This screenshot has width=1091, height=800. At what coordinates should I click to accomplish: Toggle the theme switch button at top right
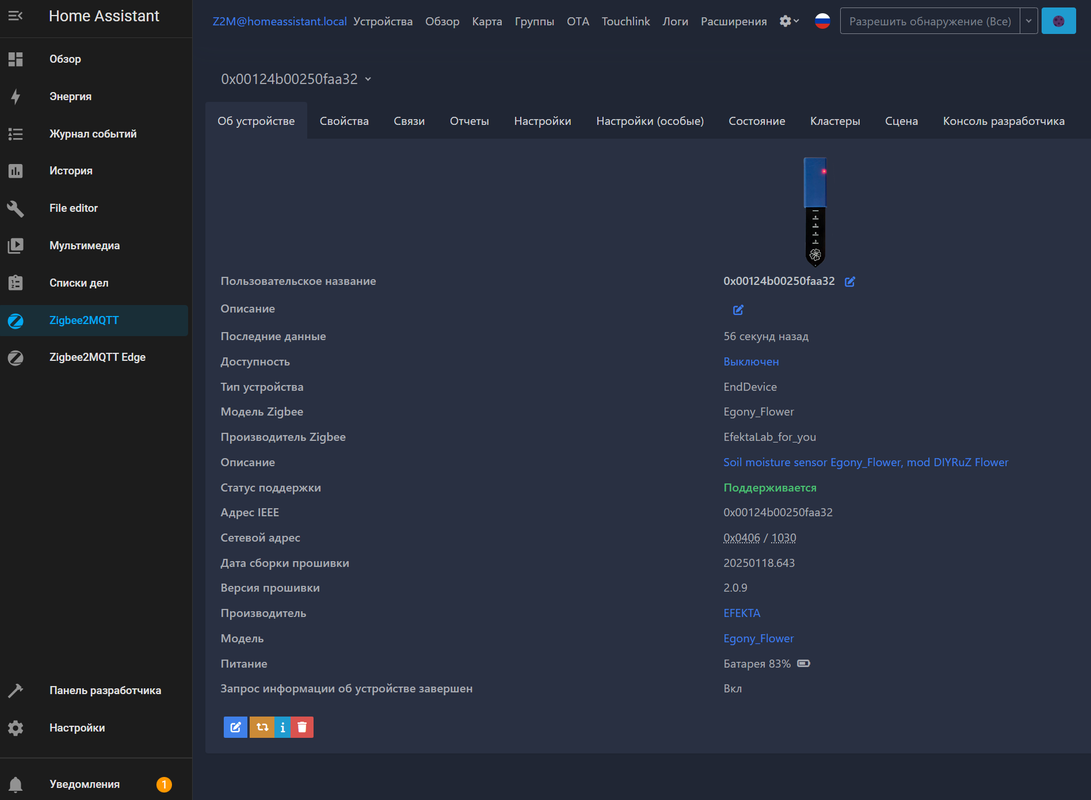tap(1058, 21)
